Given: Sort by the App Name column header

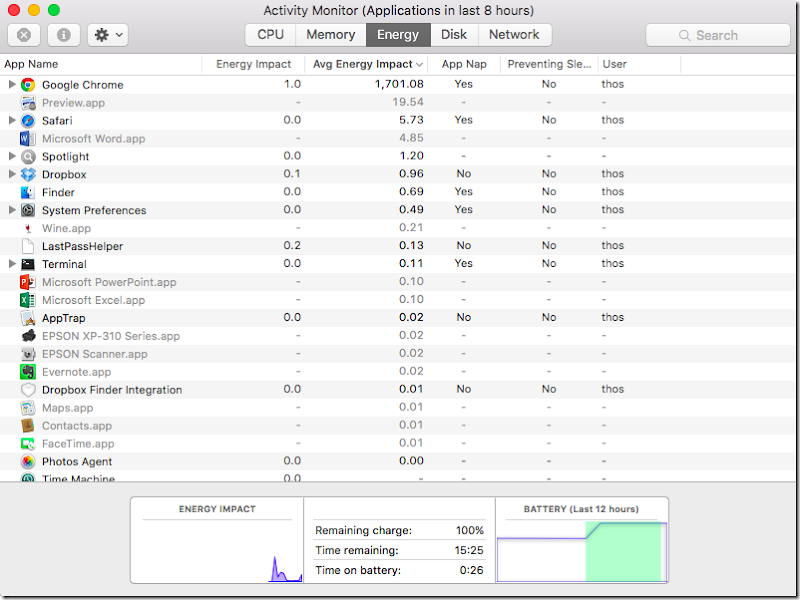Looking at the screenshot, I should (101, 64).
